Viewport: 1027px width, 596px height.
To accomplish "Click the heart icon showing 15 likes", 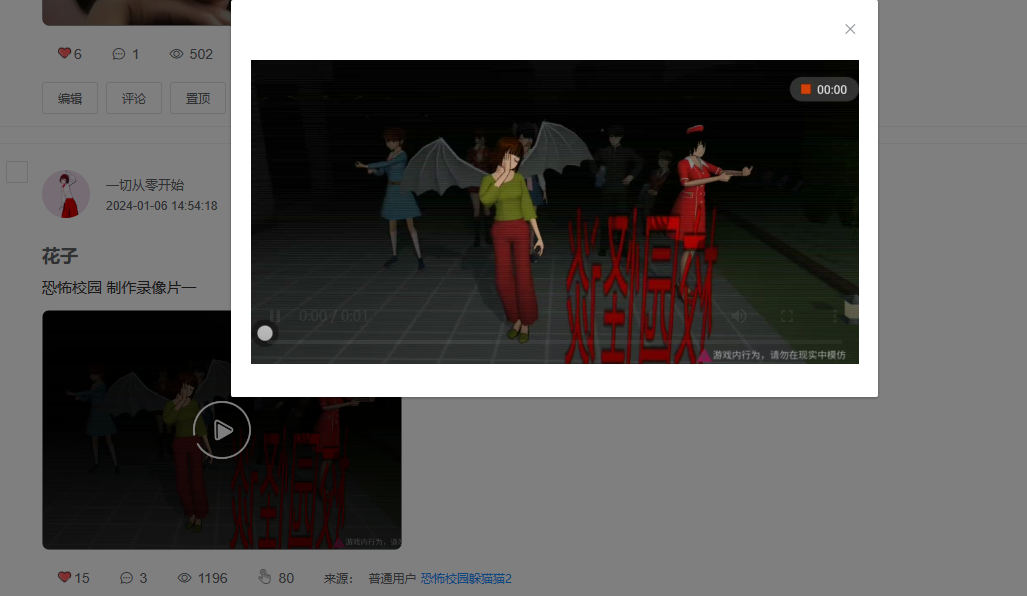I will [x=64, y=577].
